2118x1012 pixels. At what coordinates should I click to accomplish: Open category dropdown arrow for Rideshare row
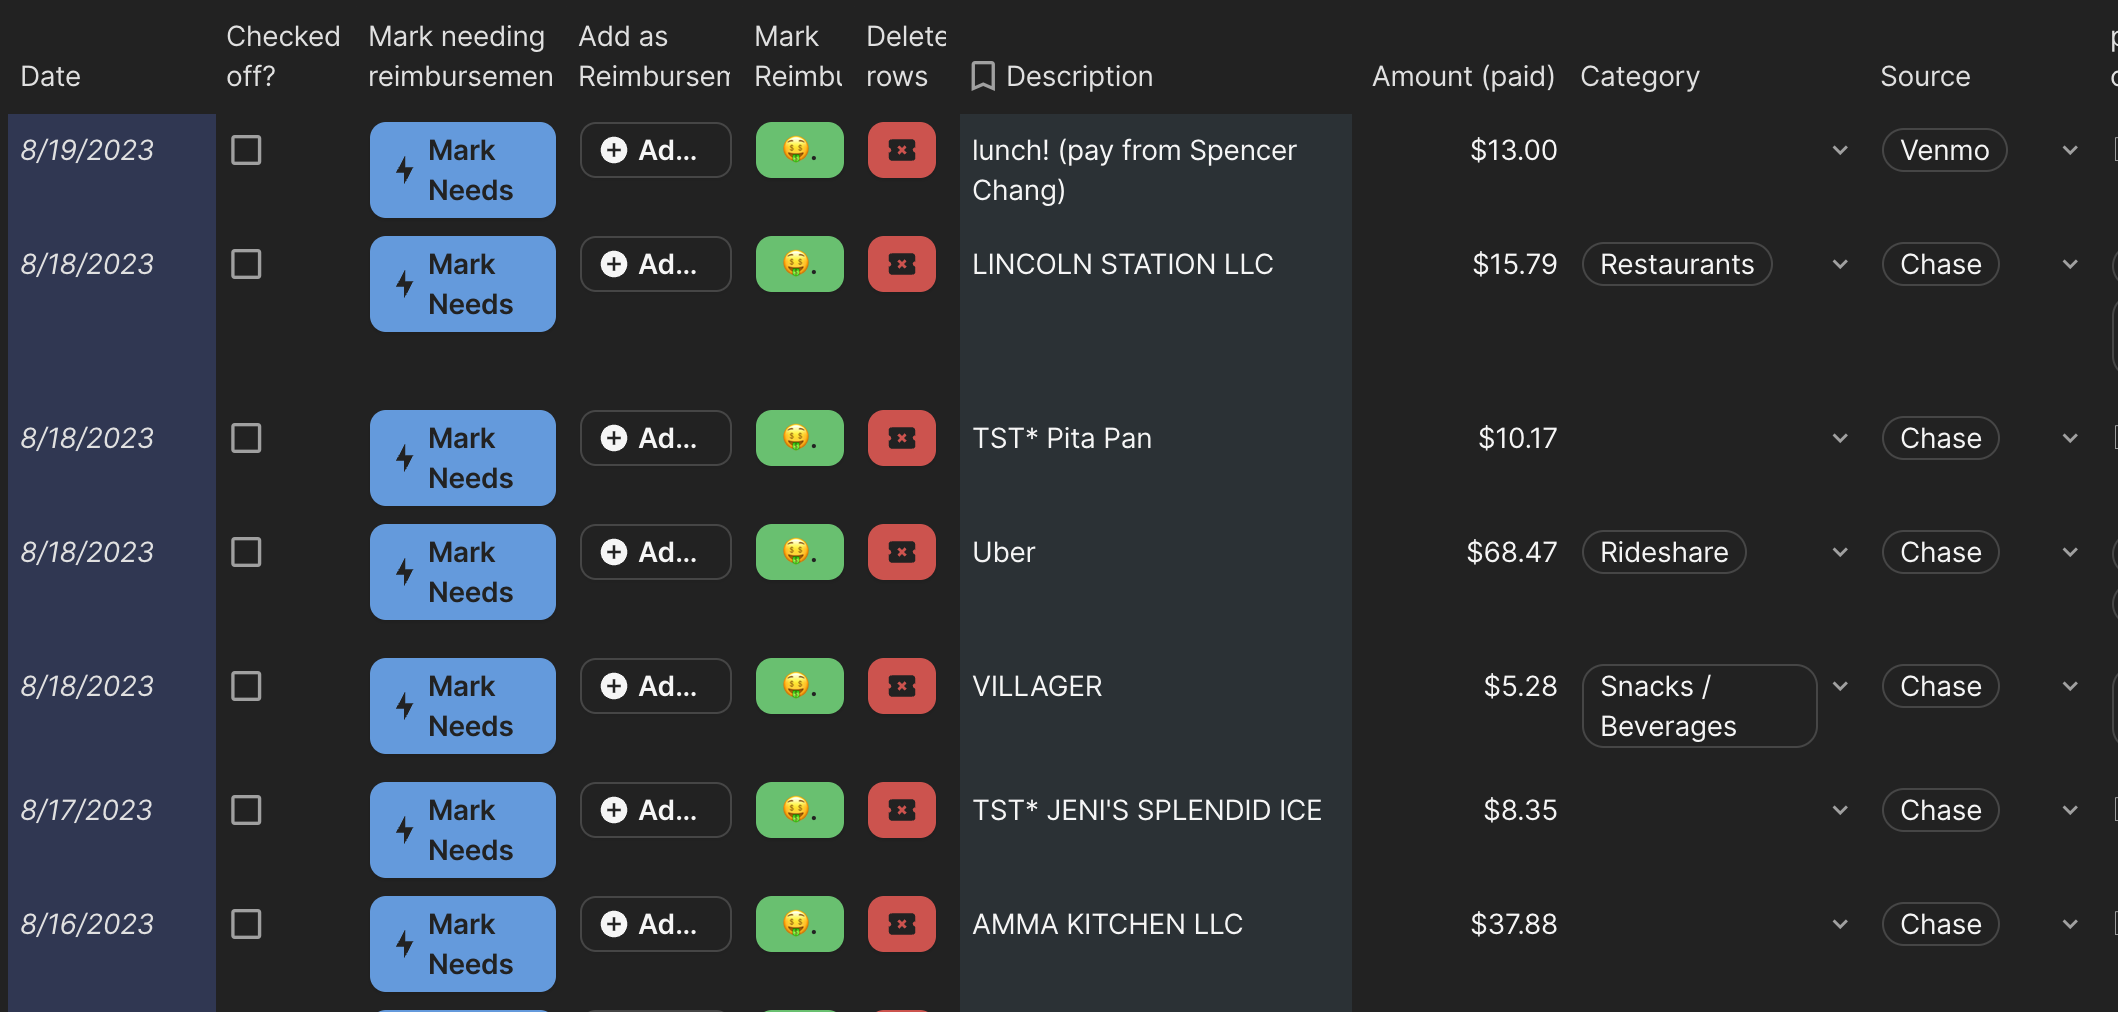(x=1839, y=552)
